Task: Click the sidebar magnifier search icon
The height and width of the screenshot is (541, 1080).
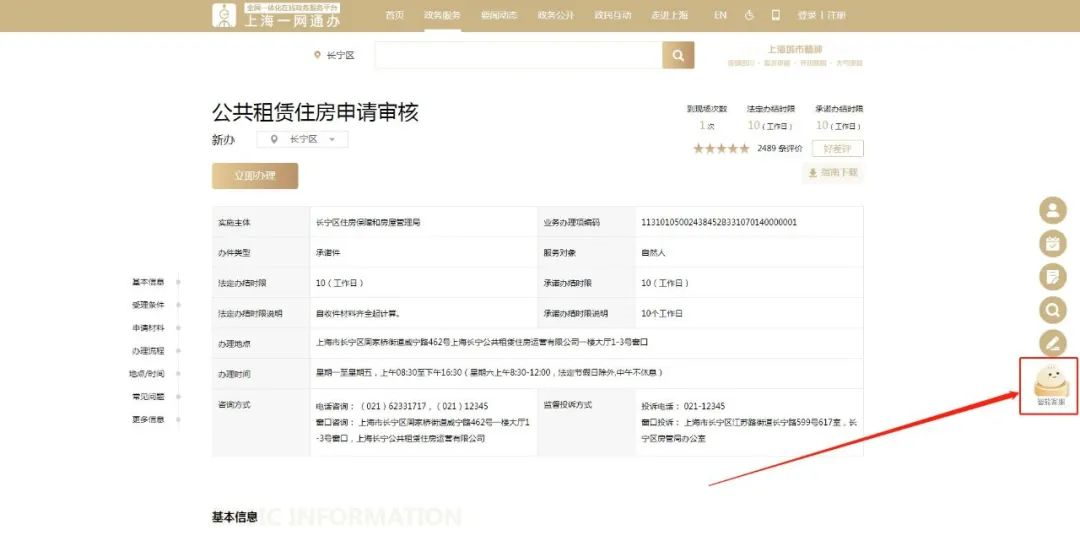Action: (1052, 309)
